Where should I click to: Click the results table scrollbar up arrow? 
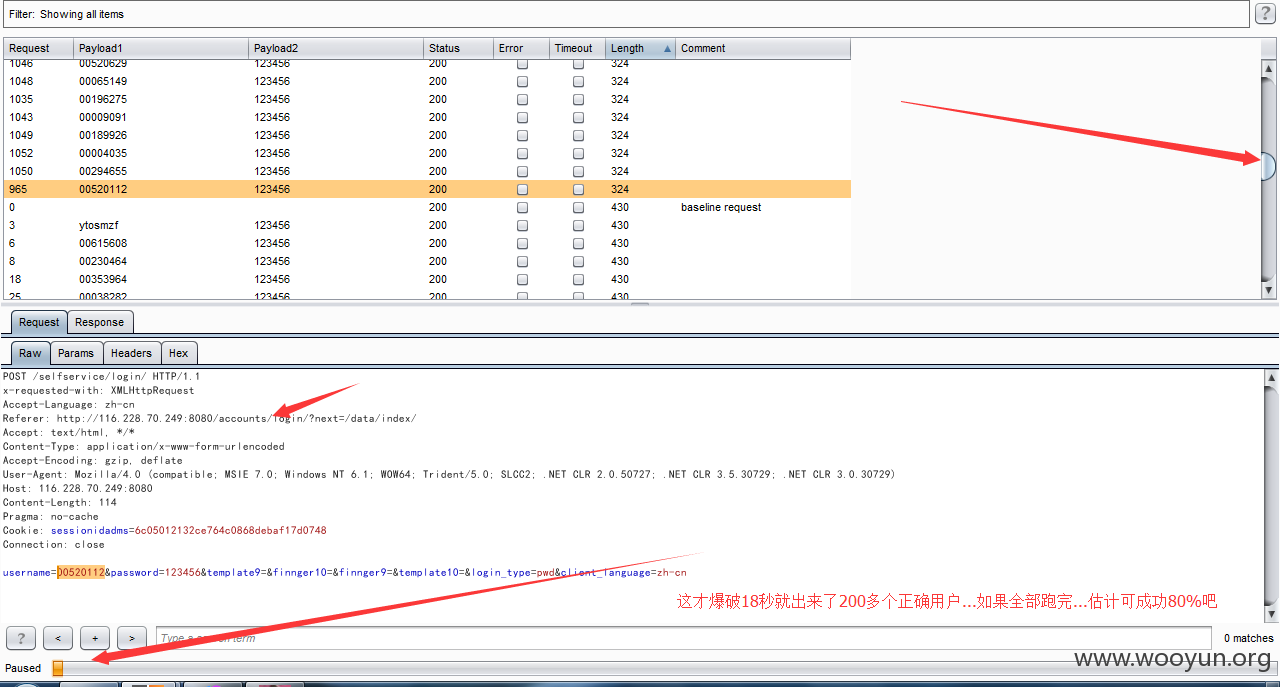[x=1269, y=67]
